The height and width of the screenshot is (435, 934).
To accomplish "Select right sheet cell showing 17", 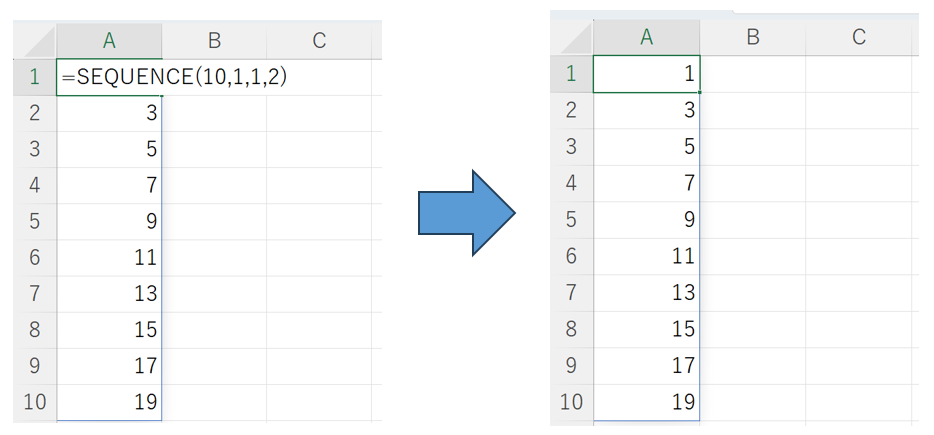I will pyautogui.click(x=646, y=365).
